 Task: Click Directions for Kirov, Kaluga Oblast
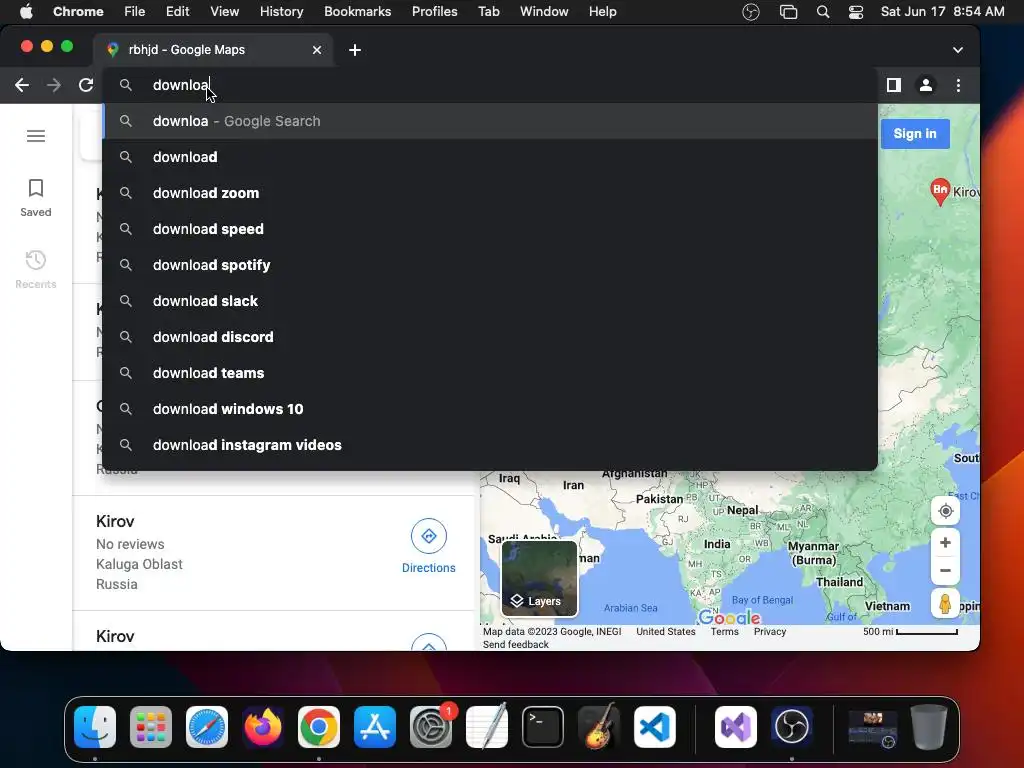point(428,546)
